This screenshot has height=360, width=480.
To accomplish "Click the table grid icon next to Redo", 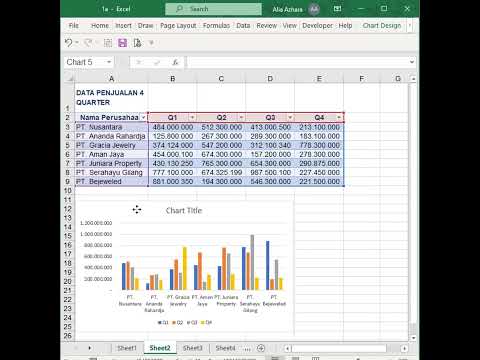I will [x=108, y=43].
